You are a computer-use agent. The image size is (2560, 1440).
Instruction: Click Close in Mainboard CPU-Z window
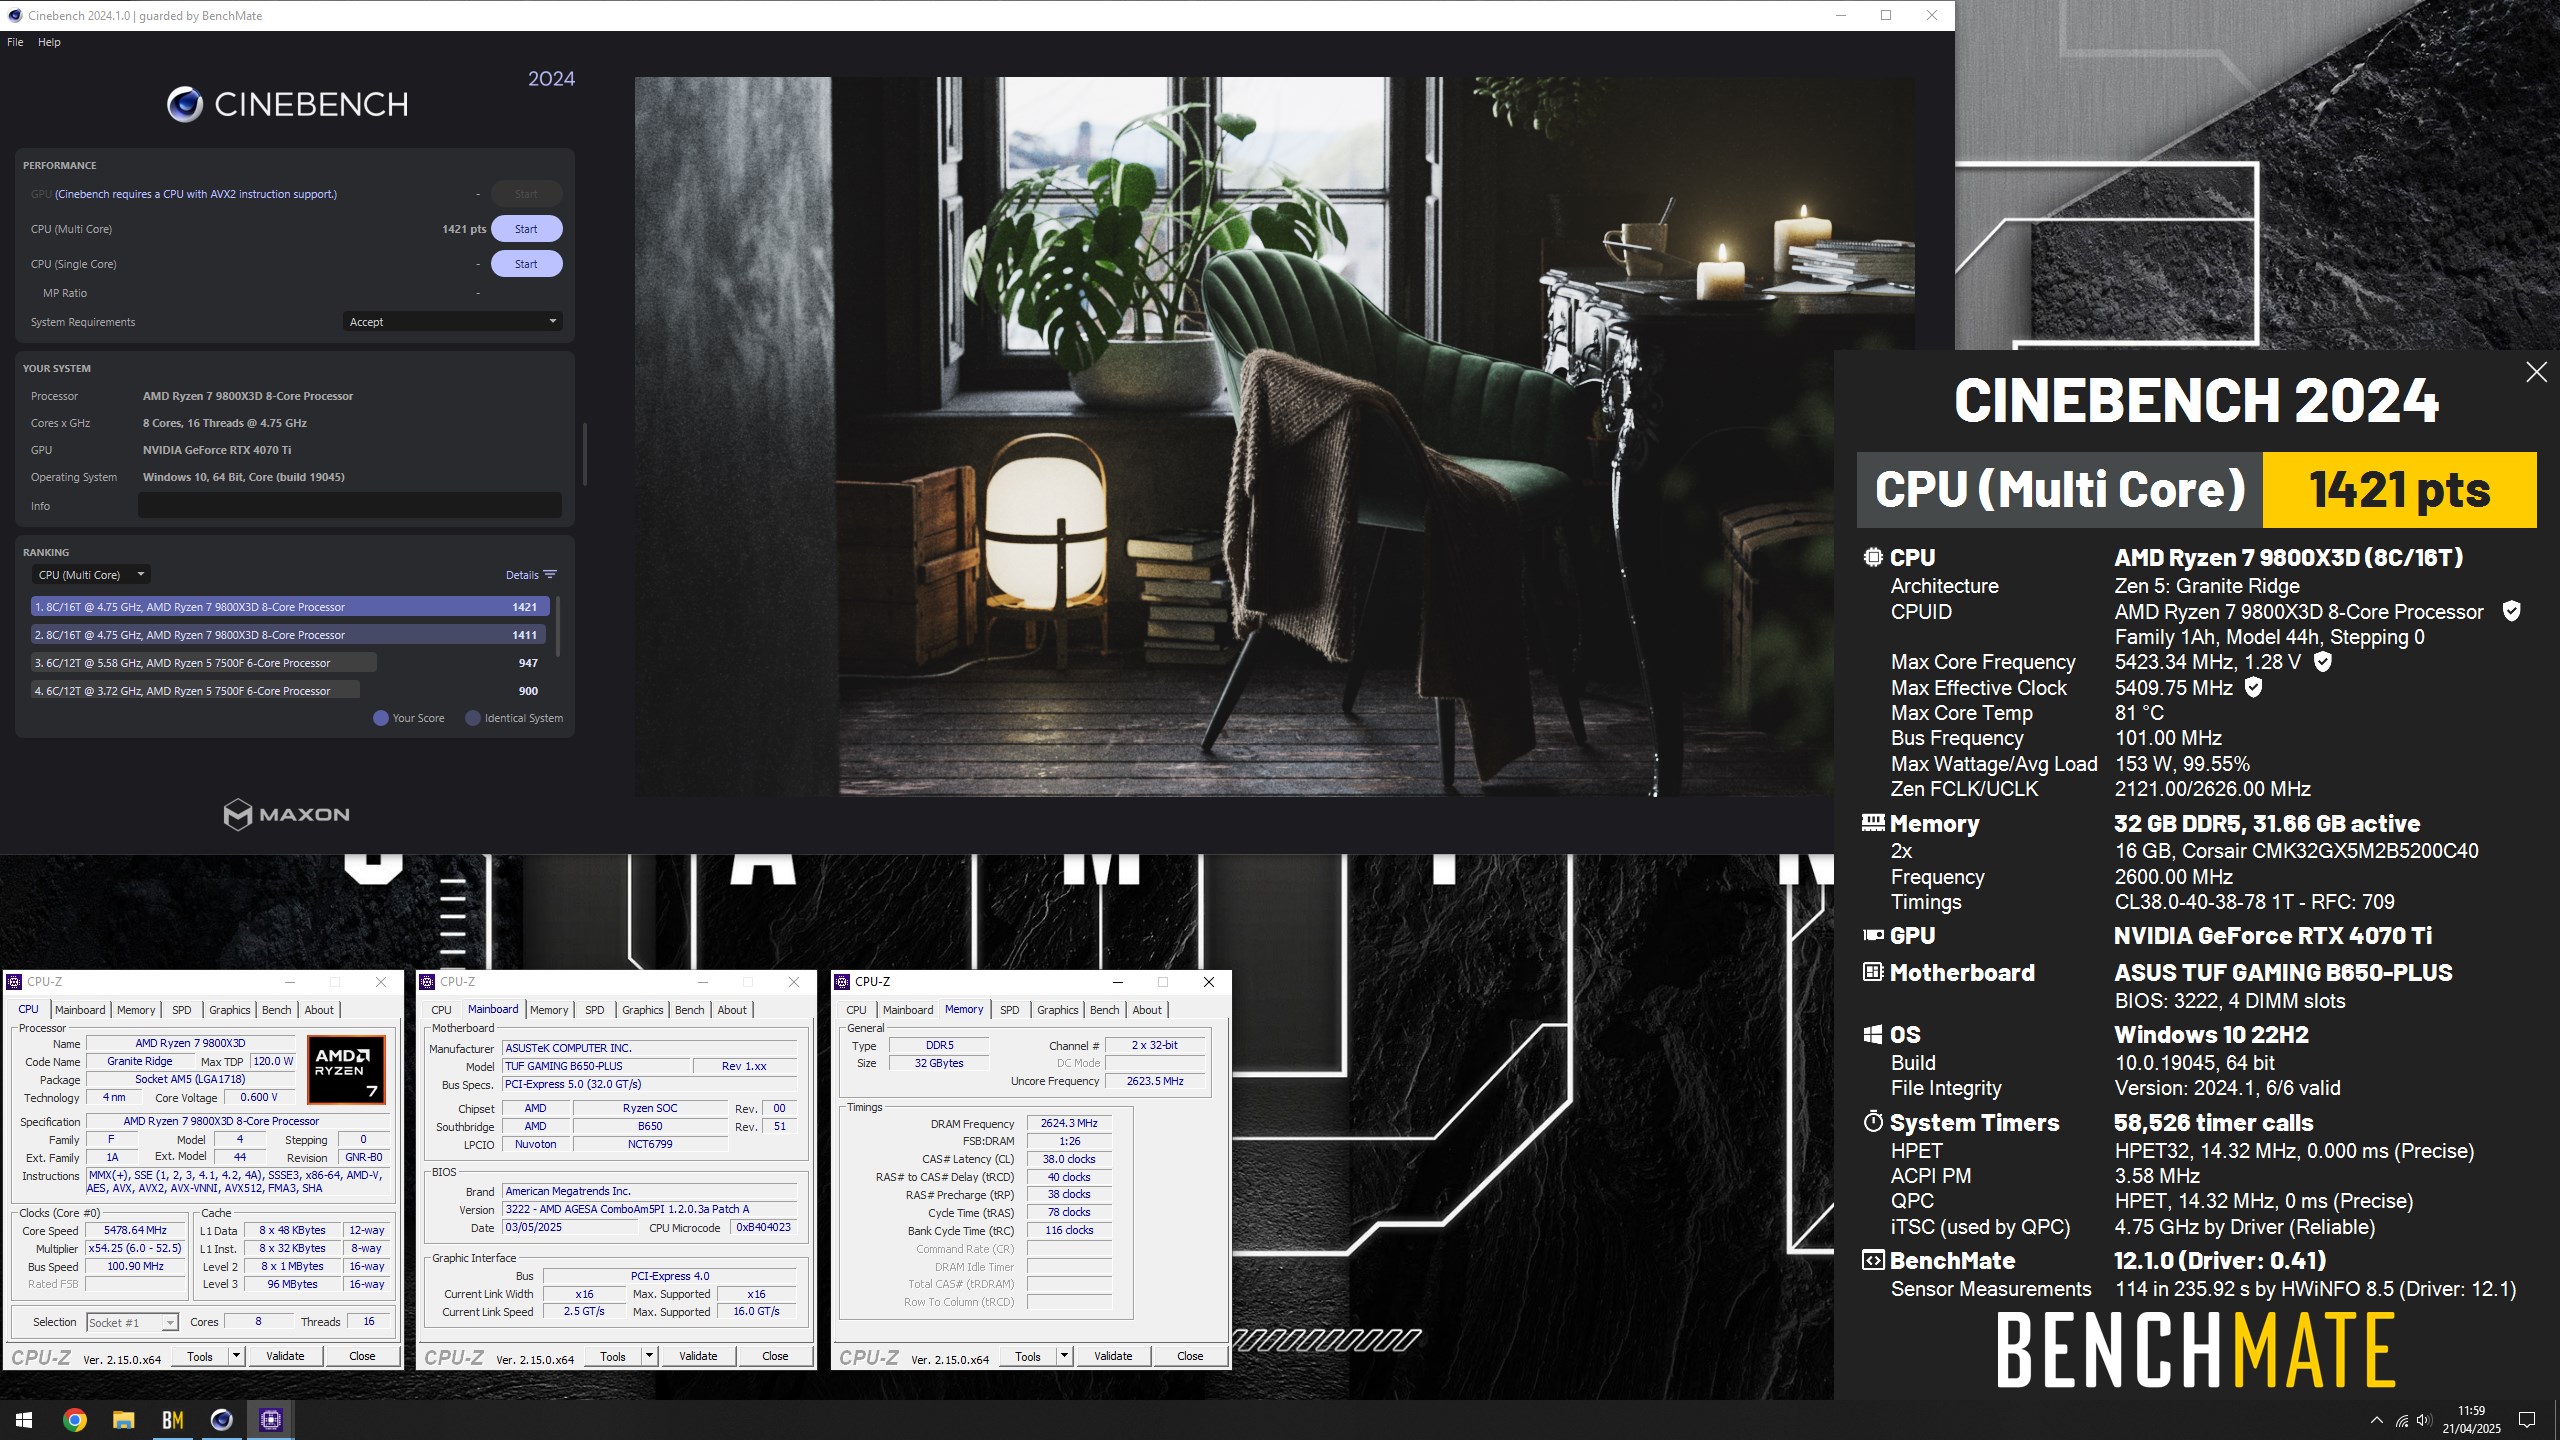775,1356
